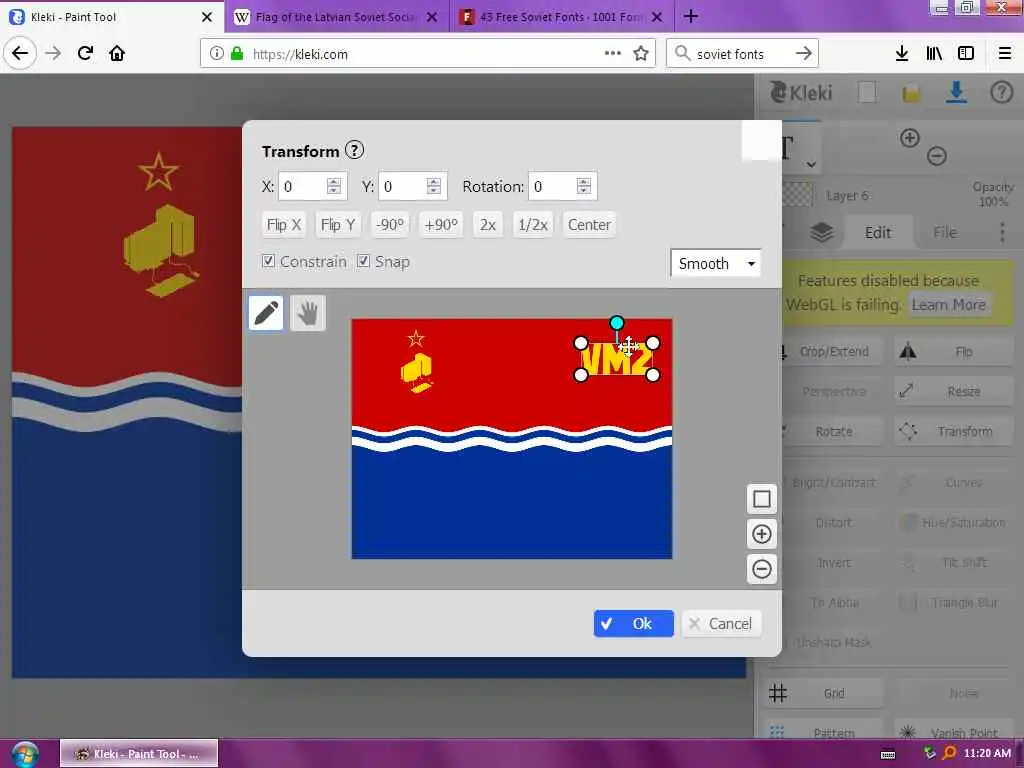Close the Flag of the Latvian Soviet tab
Screen dimensions: 1024x768
click(x=432, y=17)
